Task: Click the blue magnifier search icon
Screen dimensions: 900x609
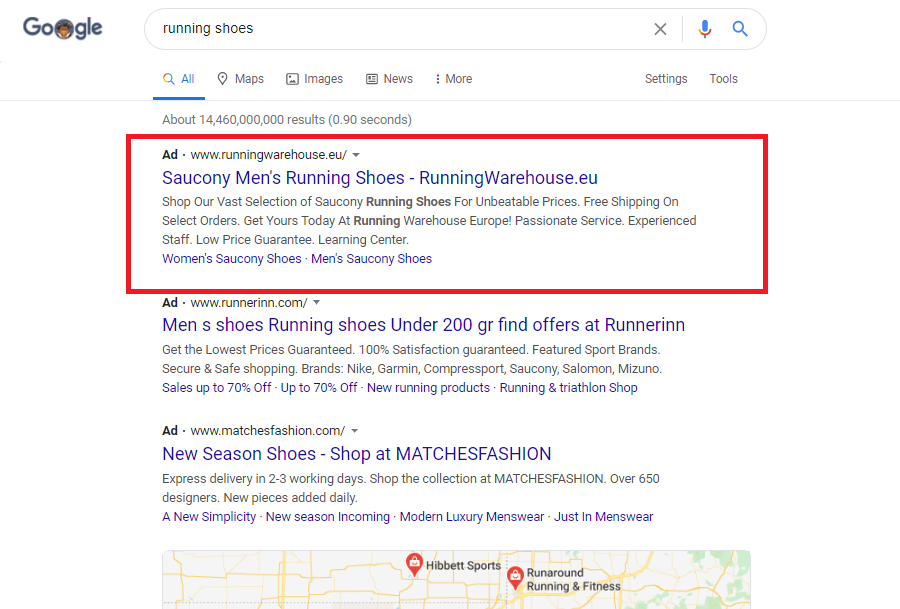Action: click(x=740, y=29)
